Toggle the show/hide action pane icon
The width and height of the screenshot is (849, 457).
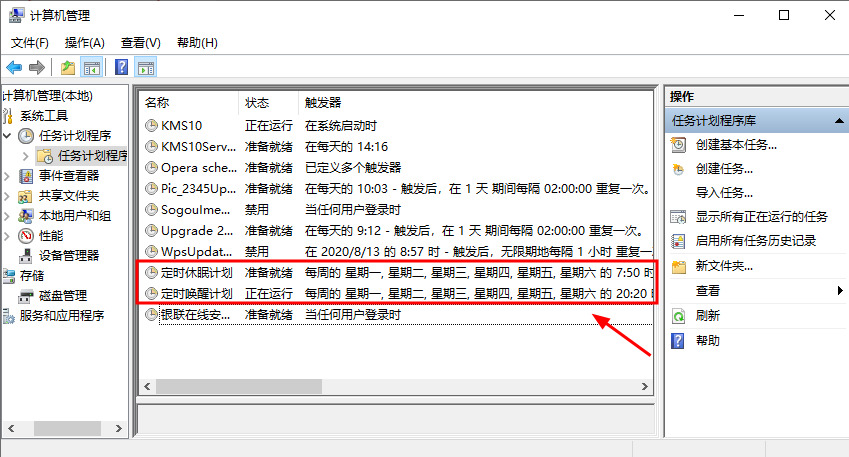[x=146, y=68]
